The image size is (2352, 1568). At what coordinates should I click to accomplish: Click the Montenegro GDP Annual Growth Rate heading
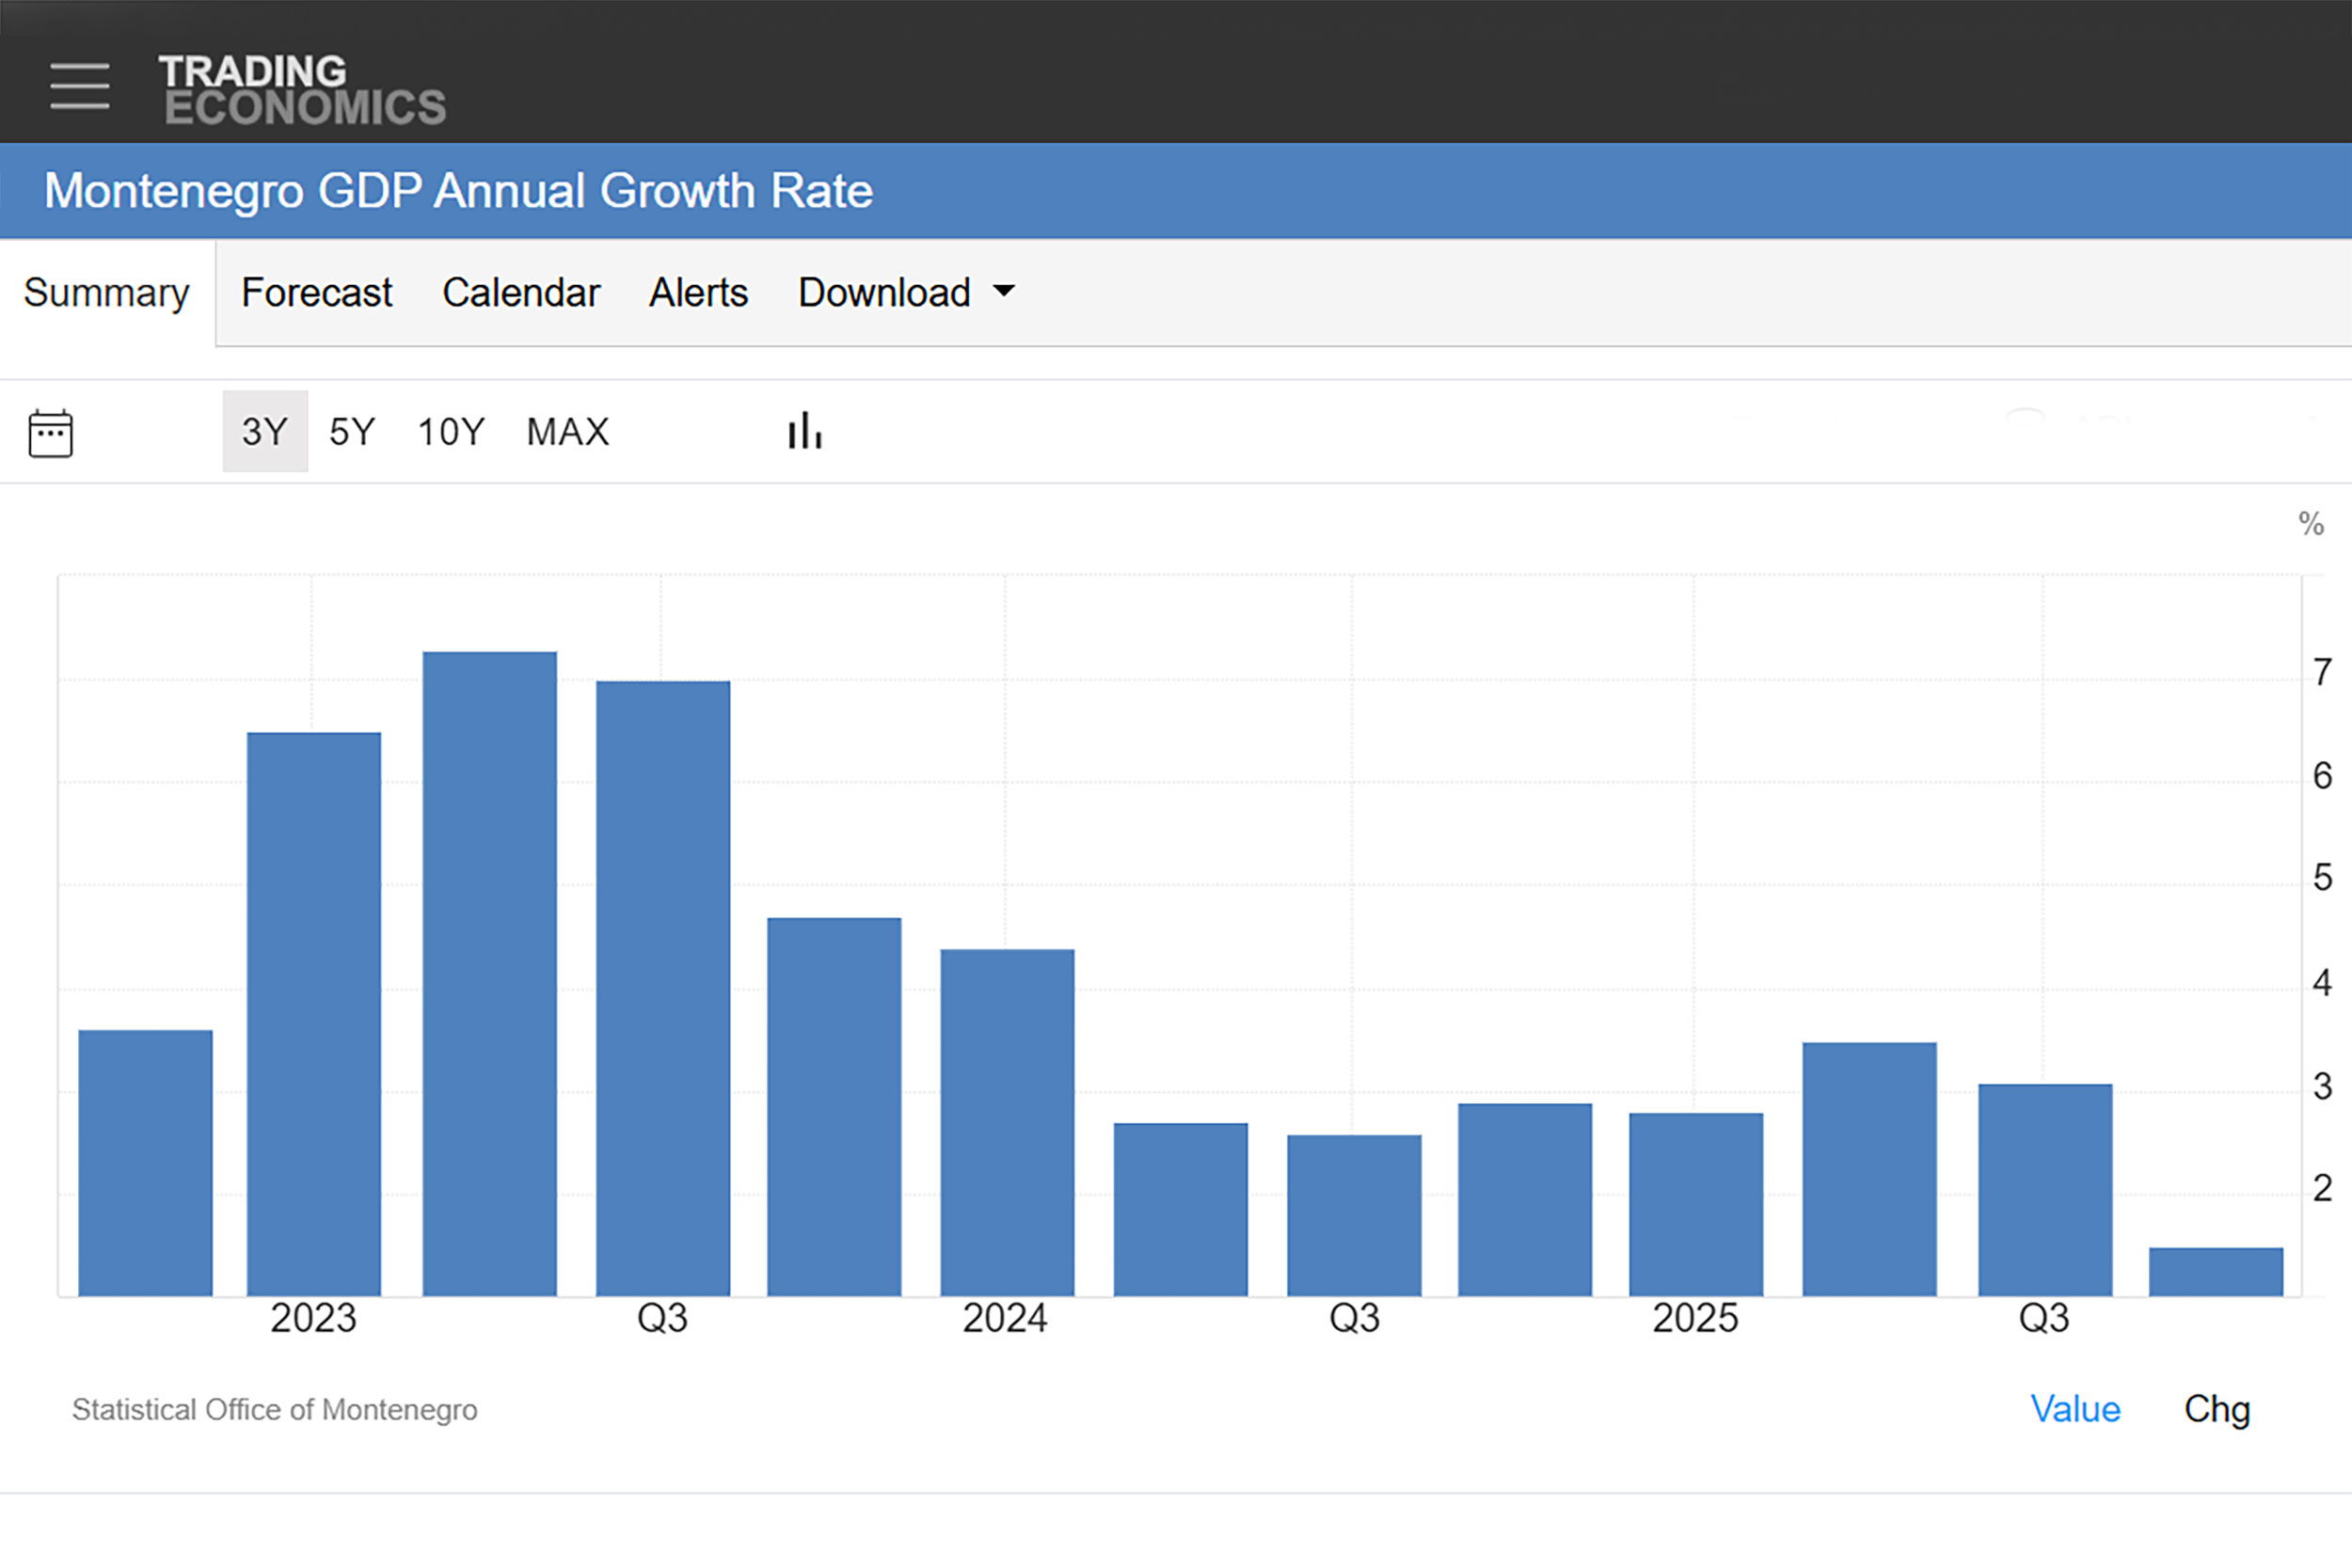[458, 191]
